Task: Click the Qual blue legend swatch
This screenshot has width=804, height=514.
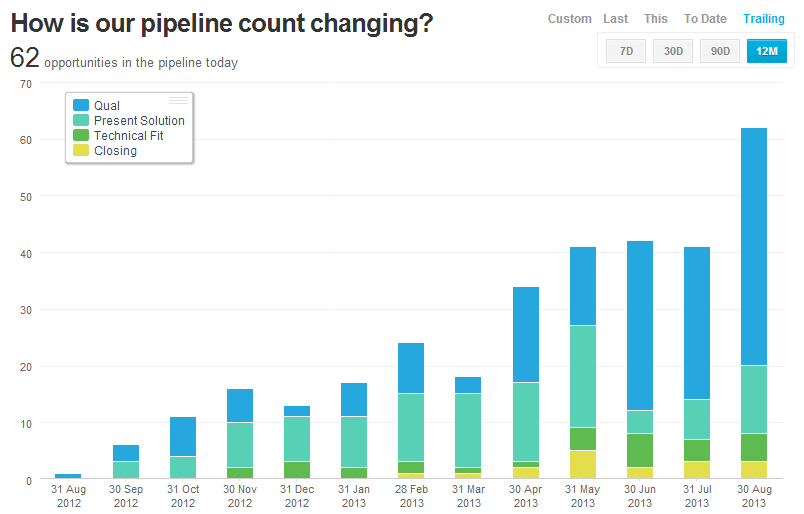Action: coord(80,106)
